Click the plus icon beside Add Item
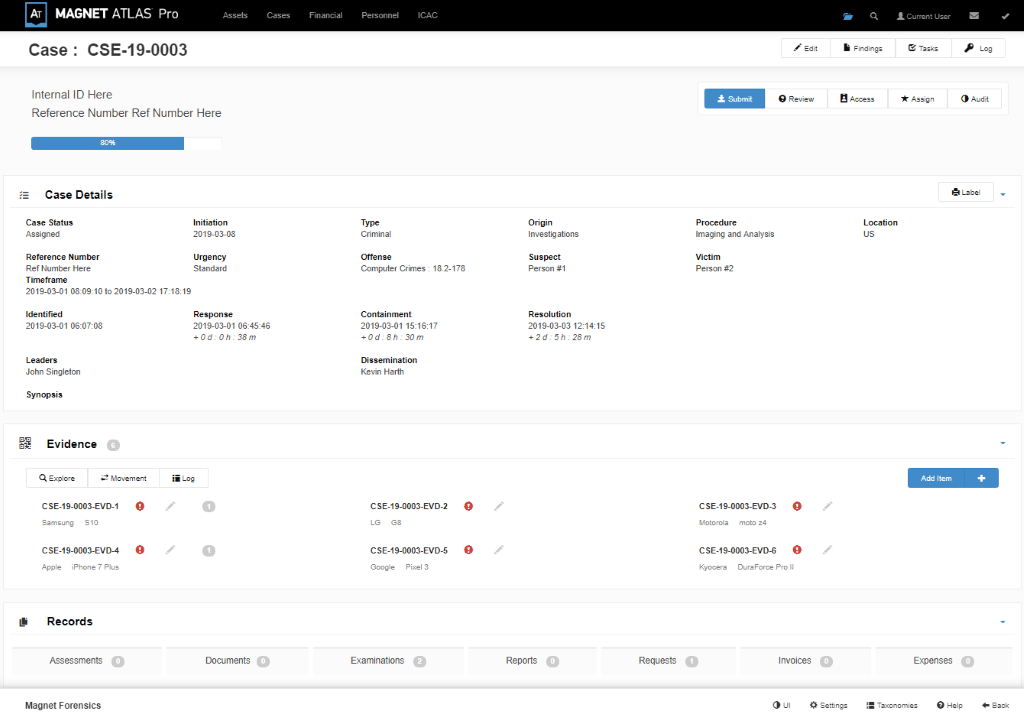The width and height of the screenshot is (1024, 718). [x=982, y=478]
